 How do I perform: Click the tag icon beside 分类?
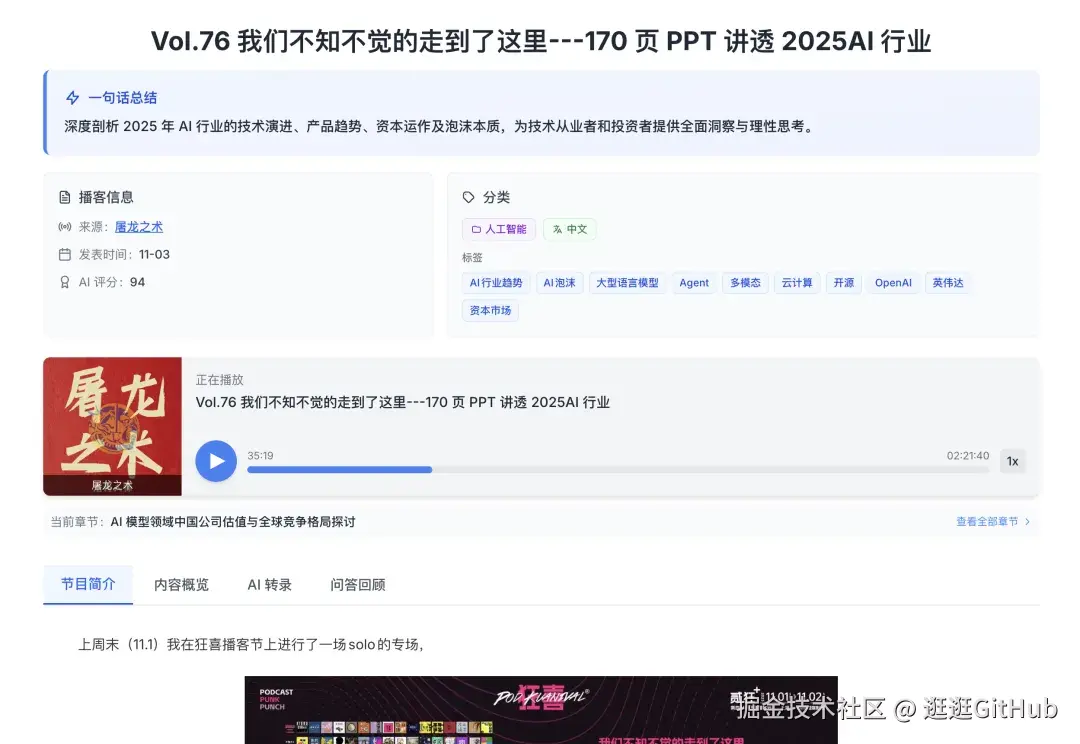click(467, 197)
